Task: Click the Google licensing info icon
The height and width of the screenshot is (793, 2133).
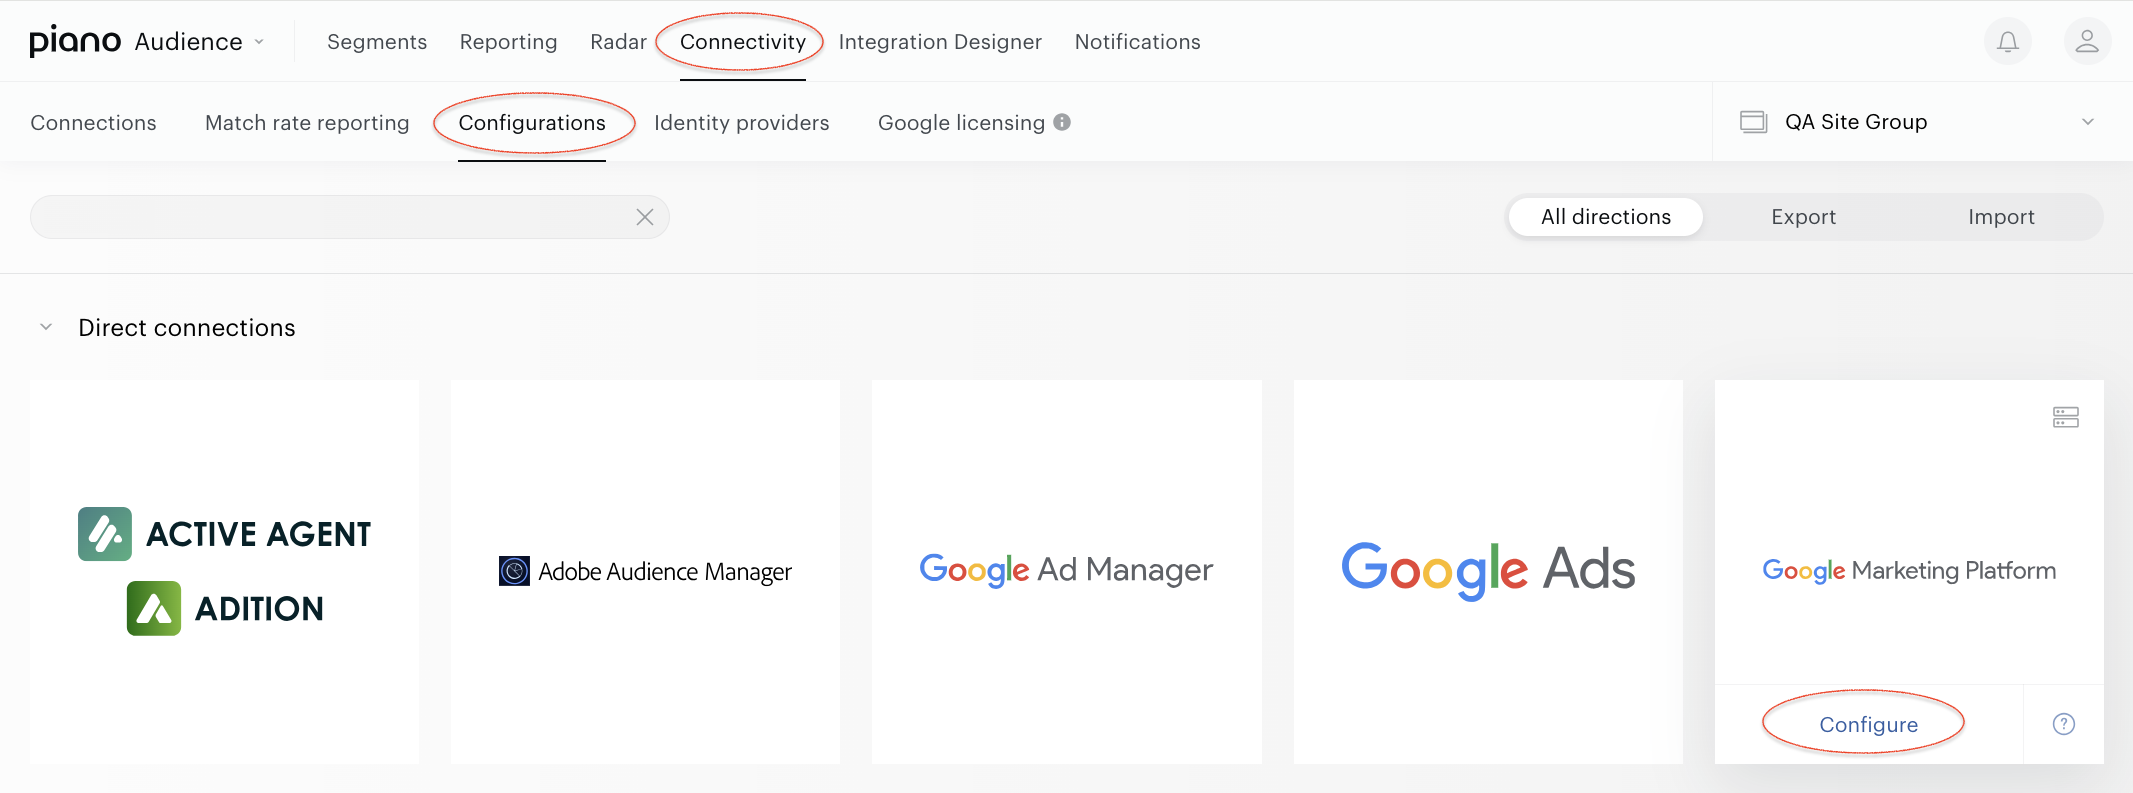Action: click(x=1062, y=122)
